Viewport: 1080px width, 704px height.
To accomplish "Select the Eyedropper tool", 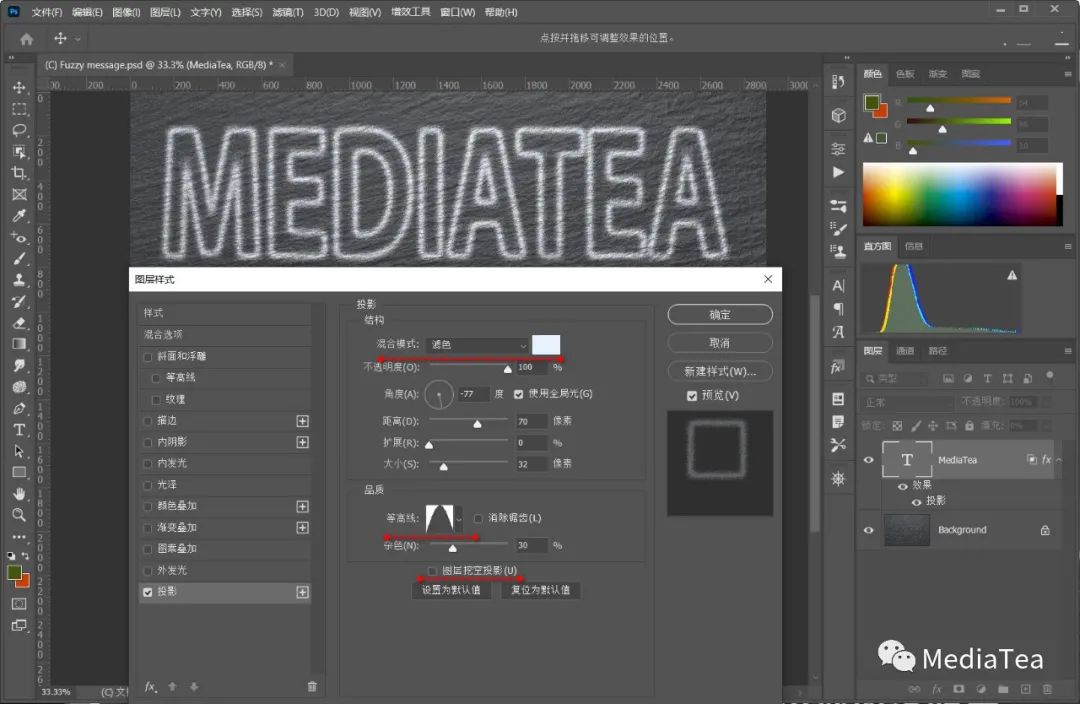I will (19, 216).
